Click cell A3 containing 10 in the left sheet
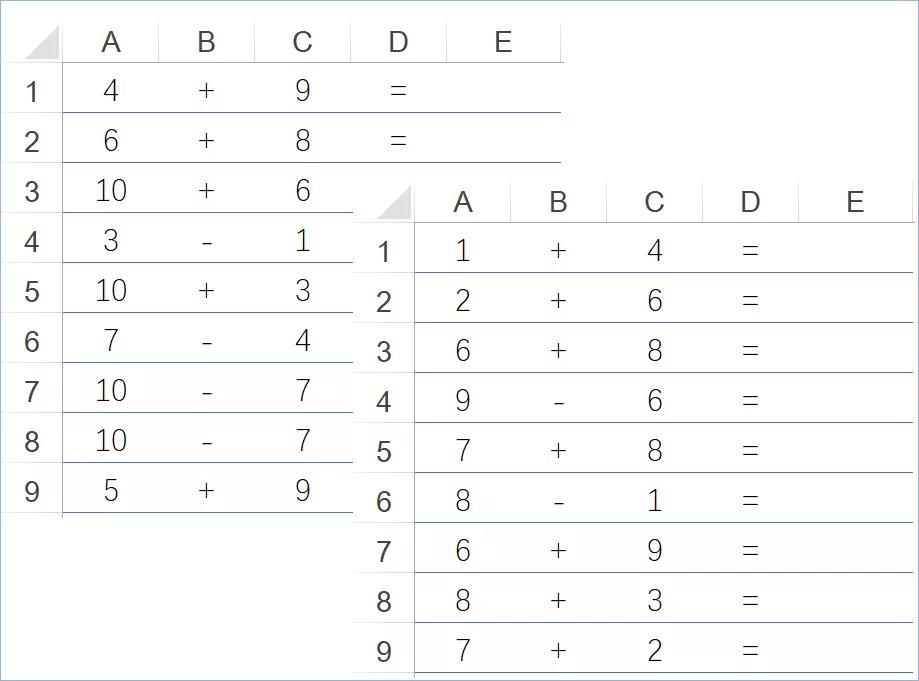919x681 pixels. pyautogui.click(x=111, y=190)
